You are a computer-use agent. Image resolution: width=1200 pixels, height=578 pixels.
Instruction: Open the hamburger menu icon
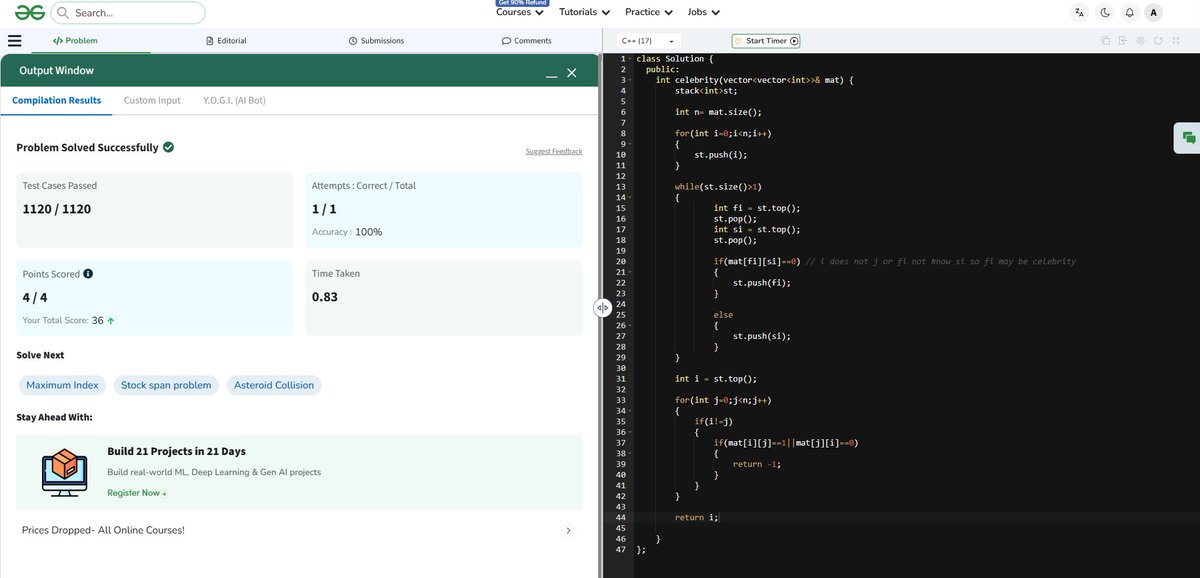tap(14, 41)
